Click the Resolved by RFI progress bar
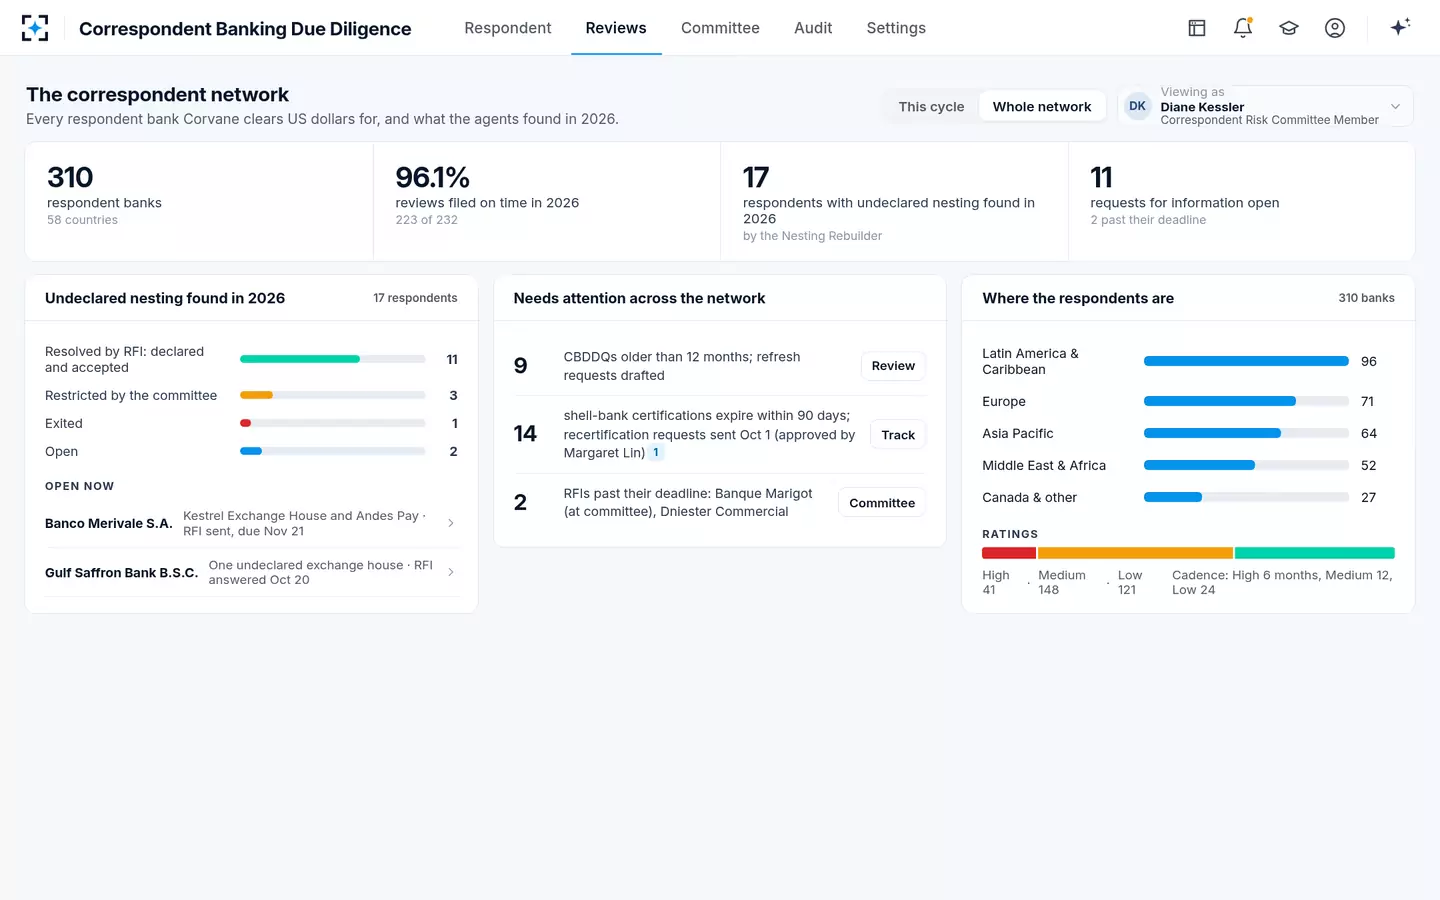Viewport: 1440px width, 900px height. click(333, 359)
